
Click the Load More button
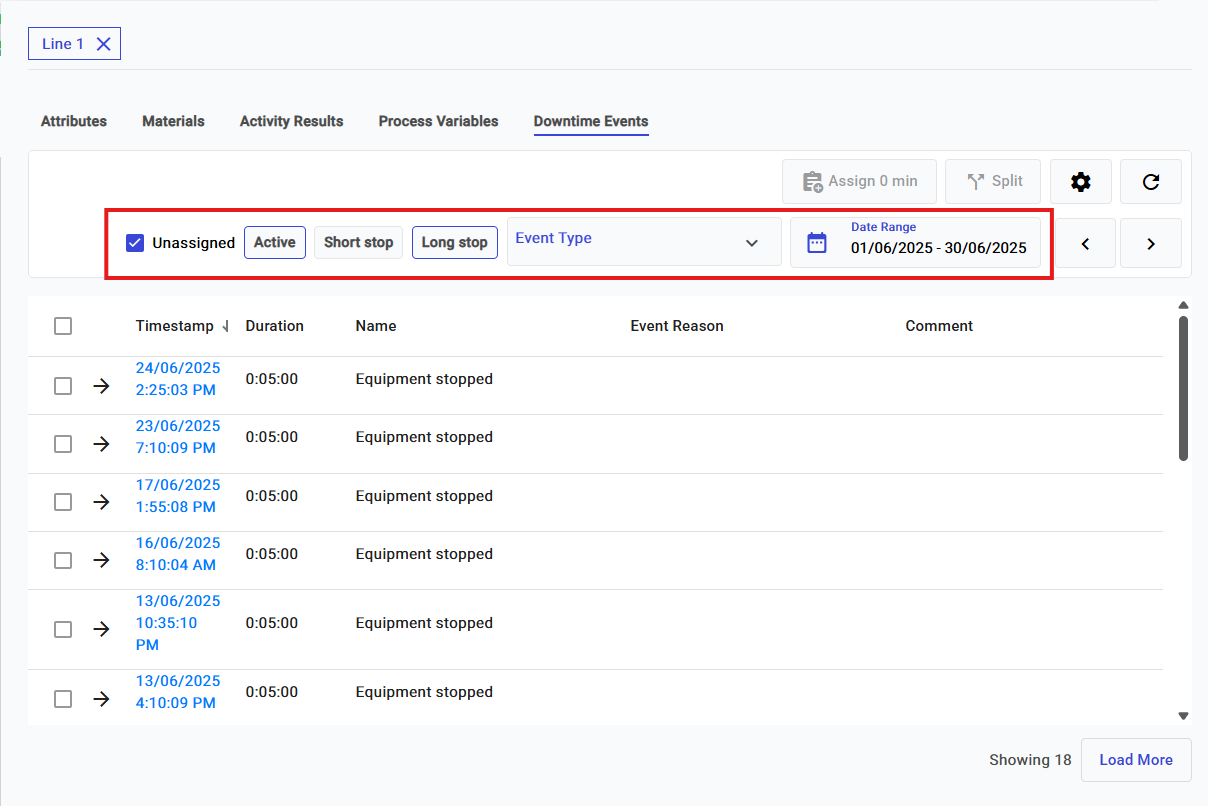click(1135, 760)
